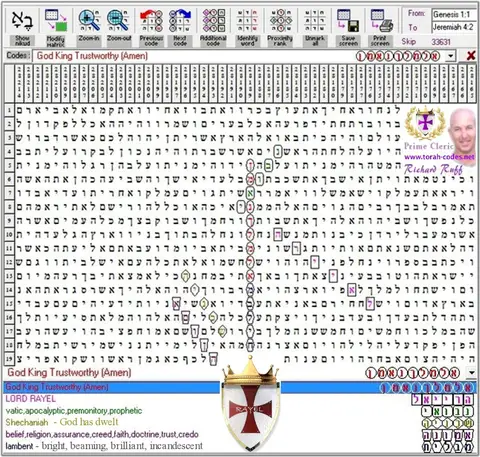Select the belief, religion, assurance, creed entry
Viewport: 480px width, 457px height.
click(102, 434)
